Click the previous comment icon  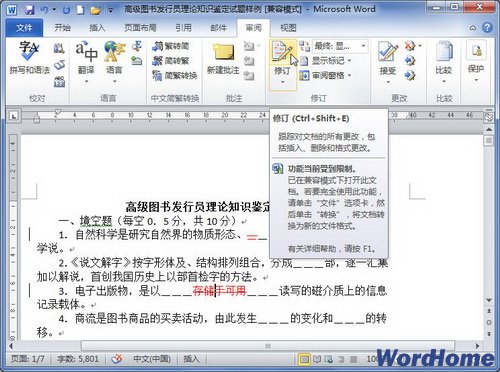pyautogui.click(x=249, y=61)
